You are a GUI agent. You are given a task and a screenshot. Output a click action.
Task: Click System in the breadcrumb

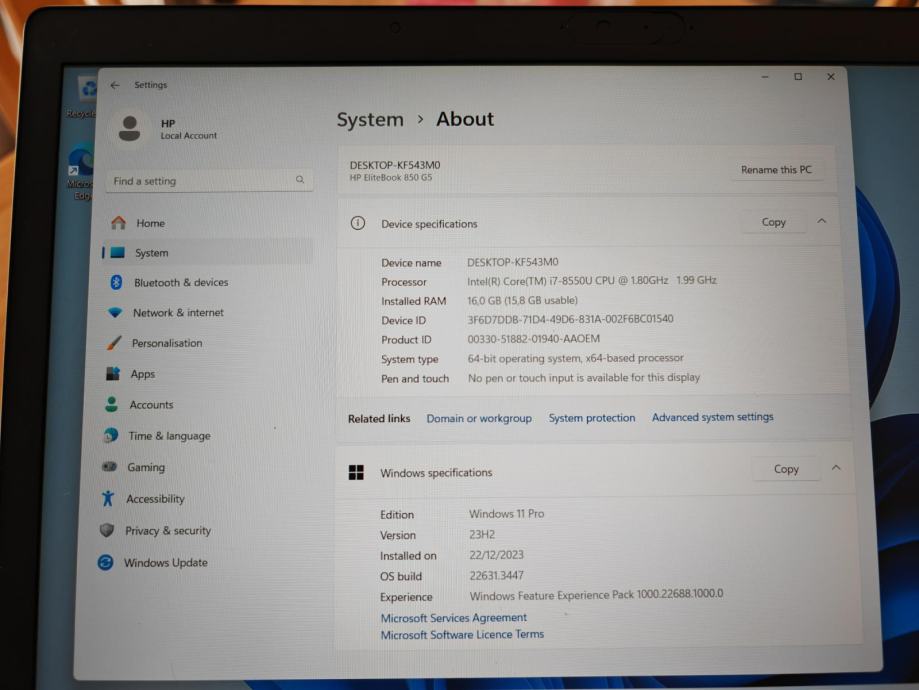point(370,120)
